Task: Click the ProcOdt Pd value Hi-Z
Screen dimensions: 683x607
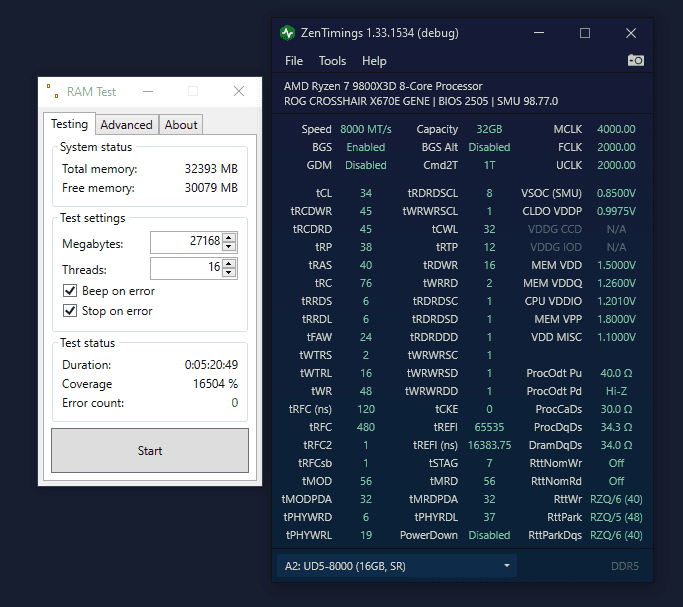Action: click(x=616, y=391)
